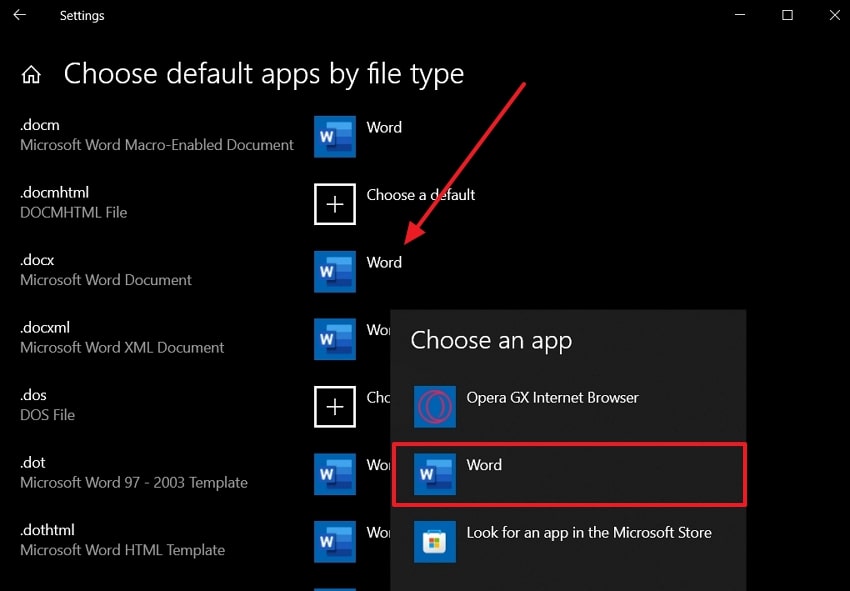
Task: Click Word label next to .docm
Action: coord(384,127)
